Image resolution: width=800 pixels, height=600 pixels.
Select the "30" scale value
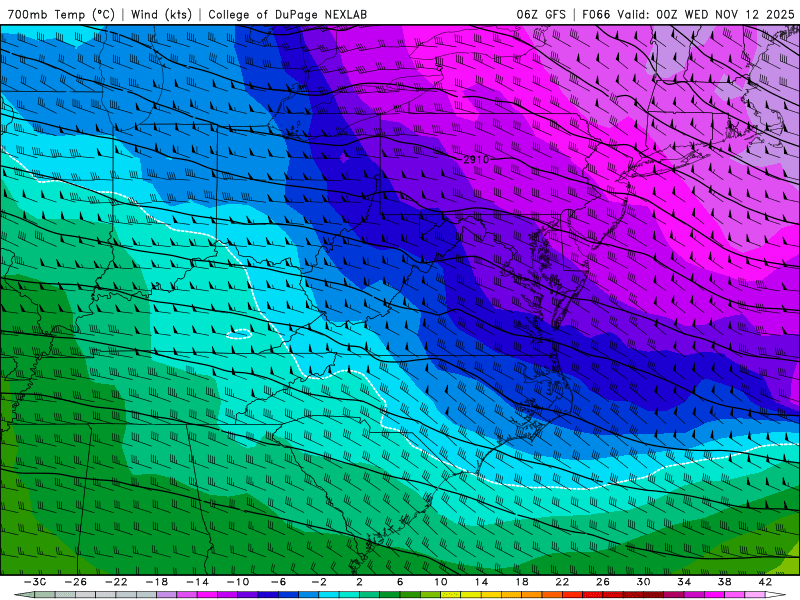click(x=643, y=582)
